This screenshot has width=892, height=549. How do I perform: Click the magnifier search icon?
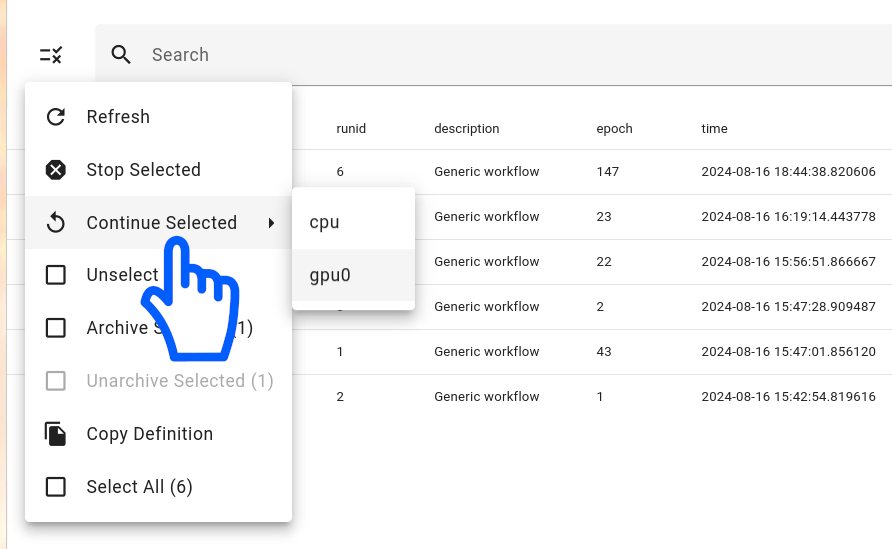pos(121,55)
